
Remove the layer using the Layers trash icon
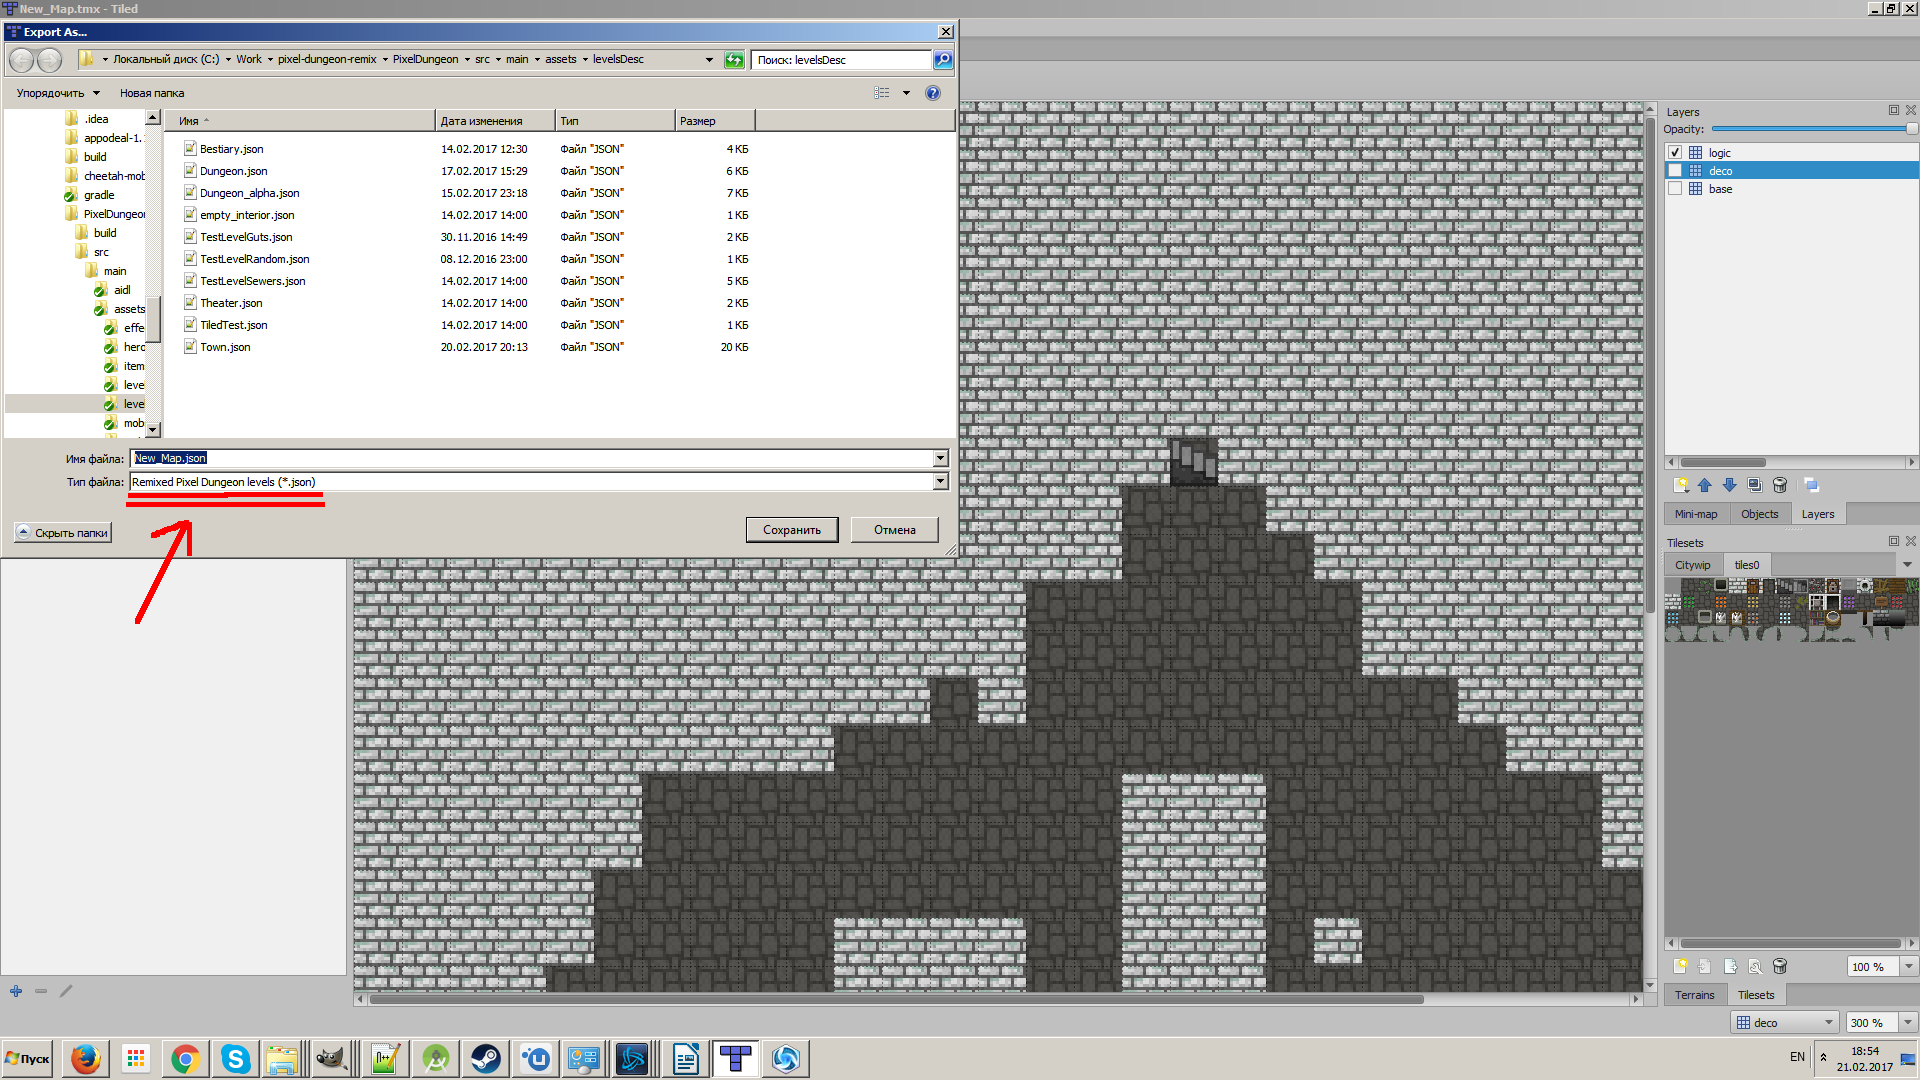pos(1780,485)
